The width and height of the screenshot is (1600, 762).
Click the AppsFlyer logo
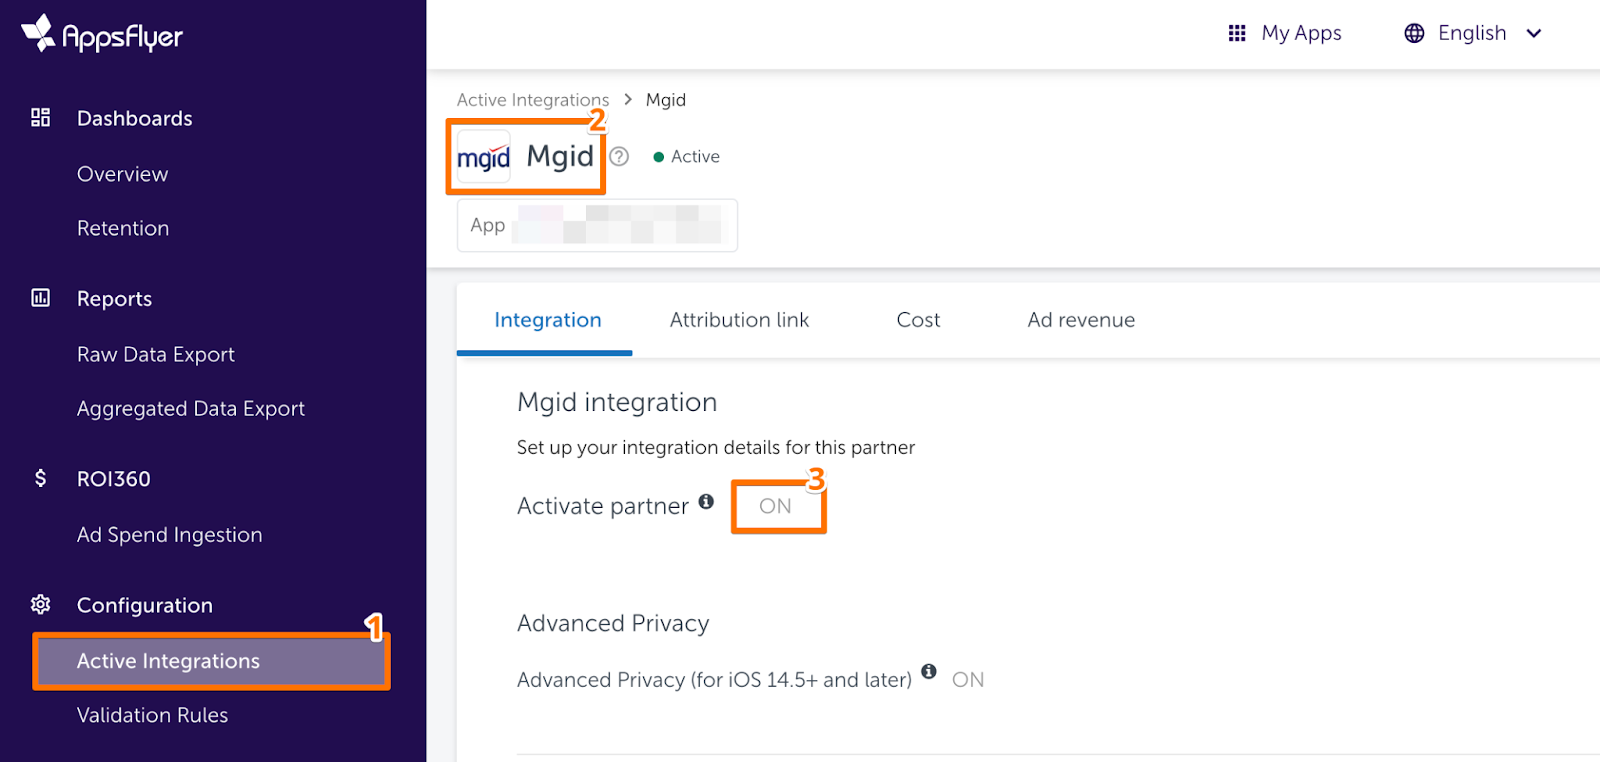[x=101, y=35]
